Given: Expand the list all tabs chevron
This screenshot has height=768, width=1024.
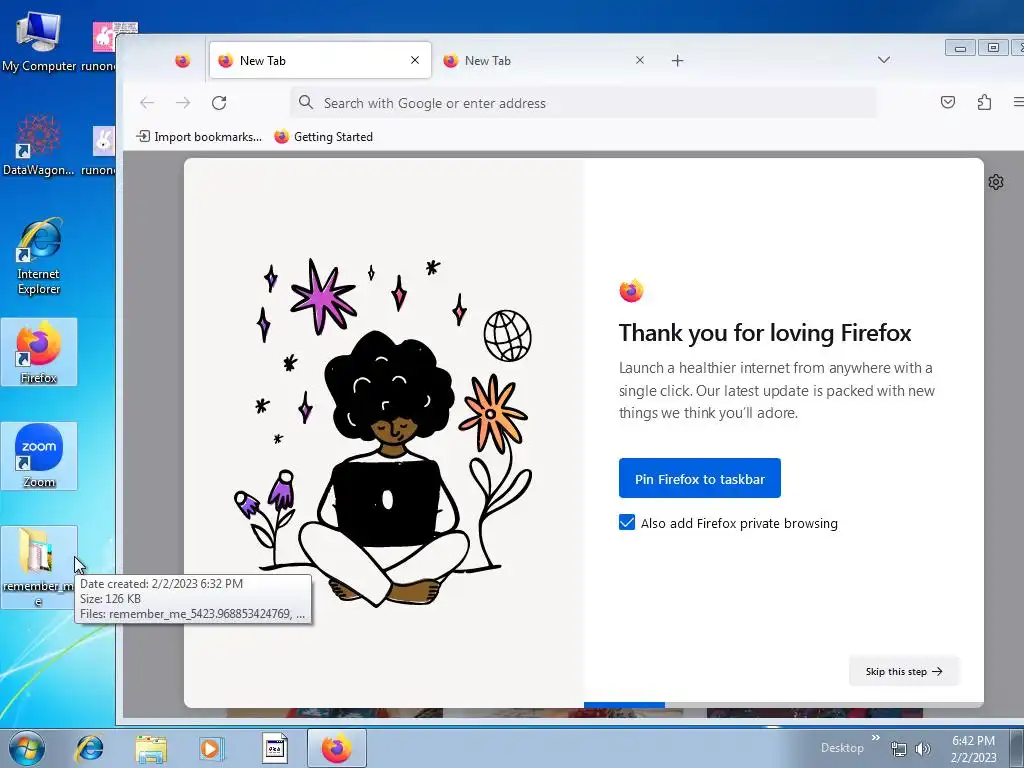Looking at the screenshot, I should [884, 60].
